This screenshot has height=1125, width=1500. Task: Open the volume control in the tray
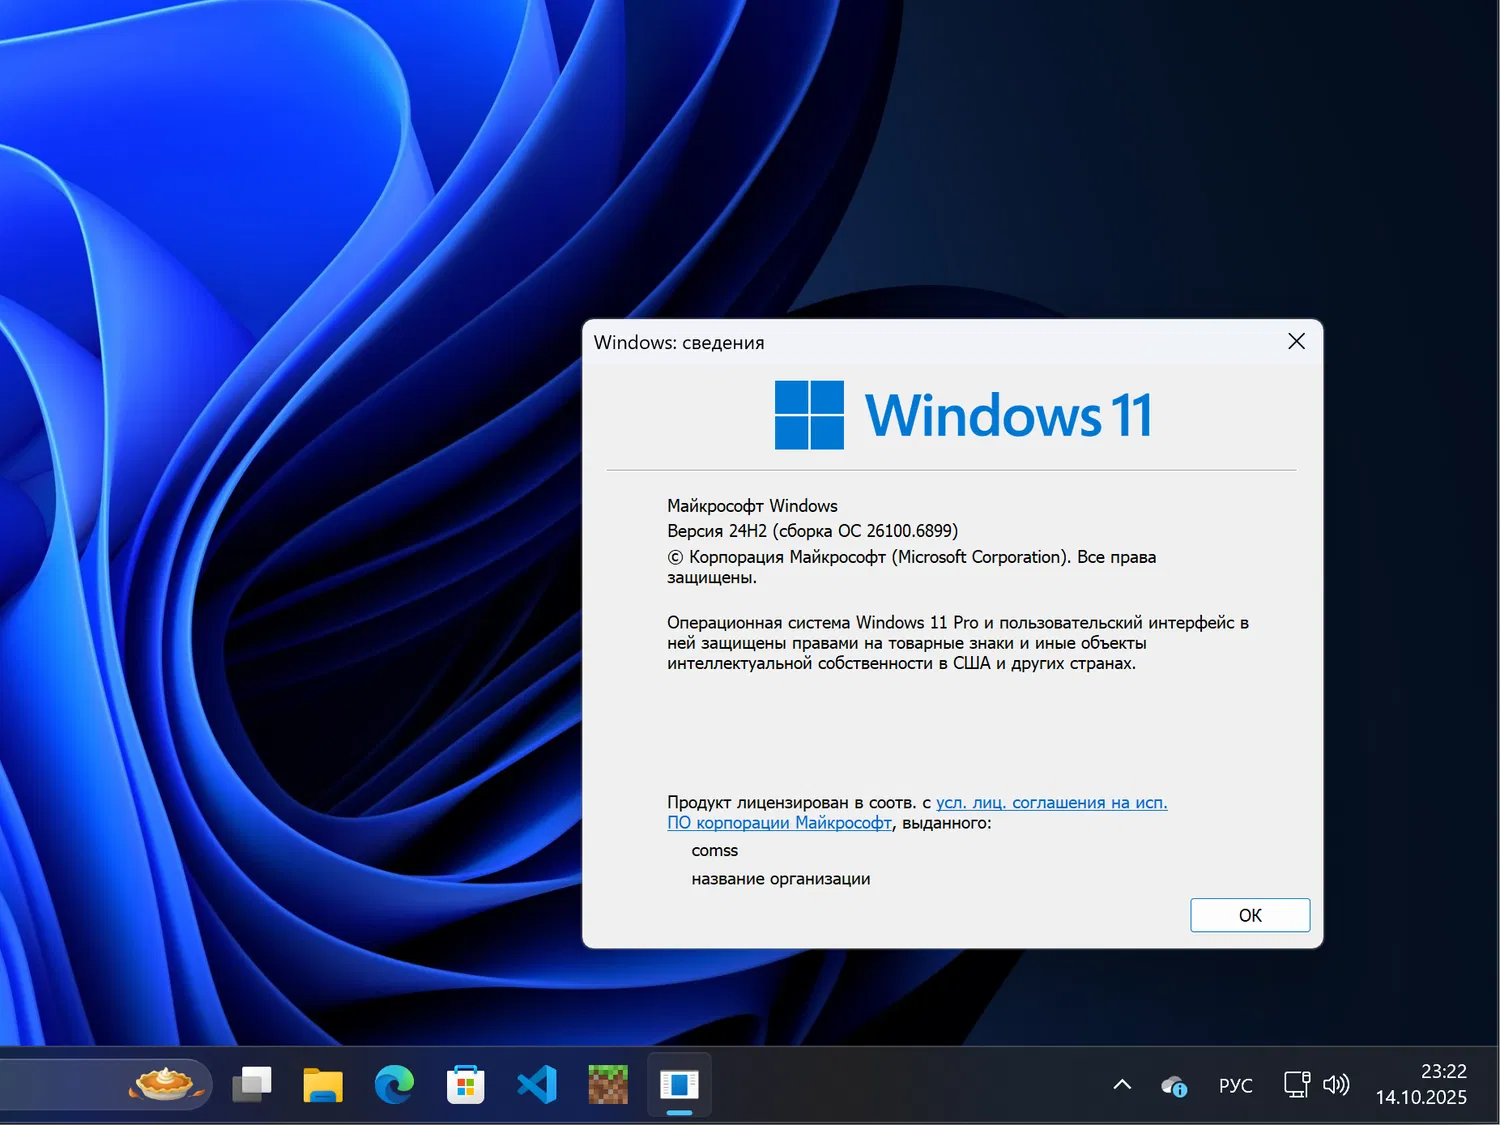click(x=1336, y=1084)
